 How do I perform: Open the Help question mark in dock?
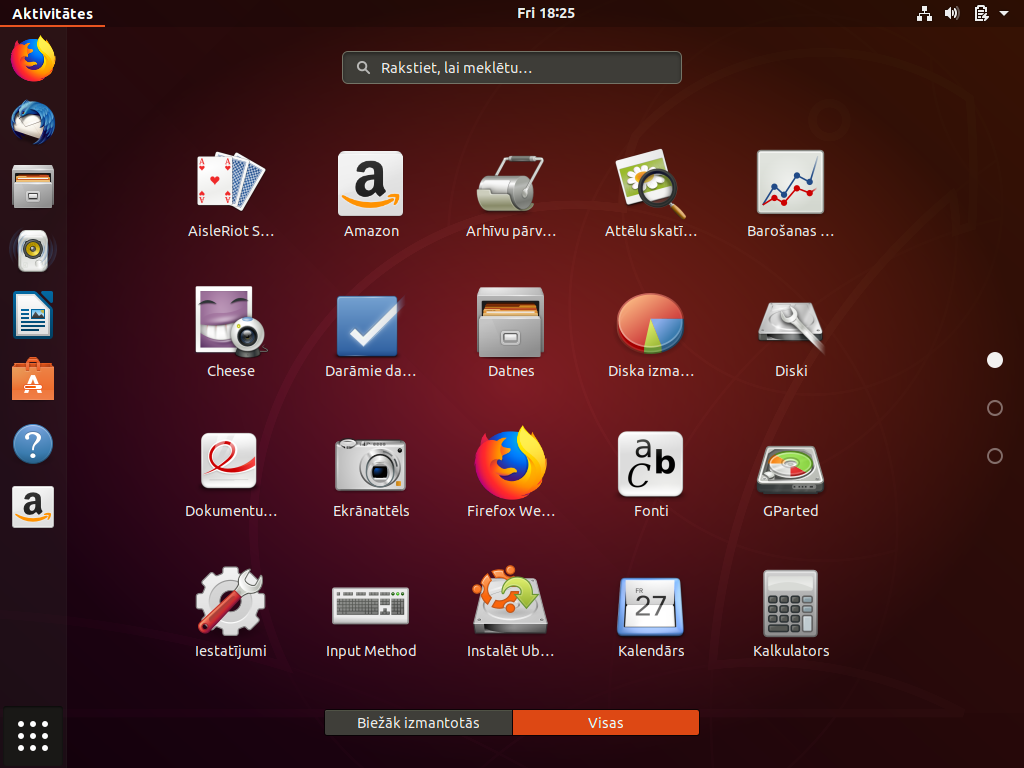[x=33, y=444]
